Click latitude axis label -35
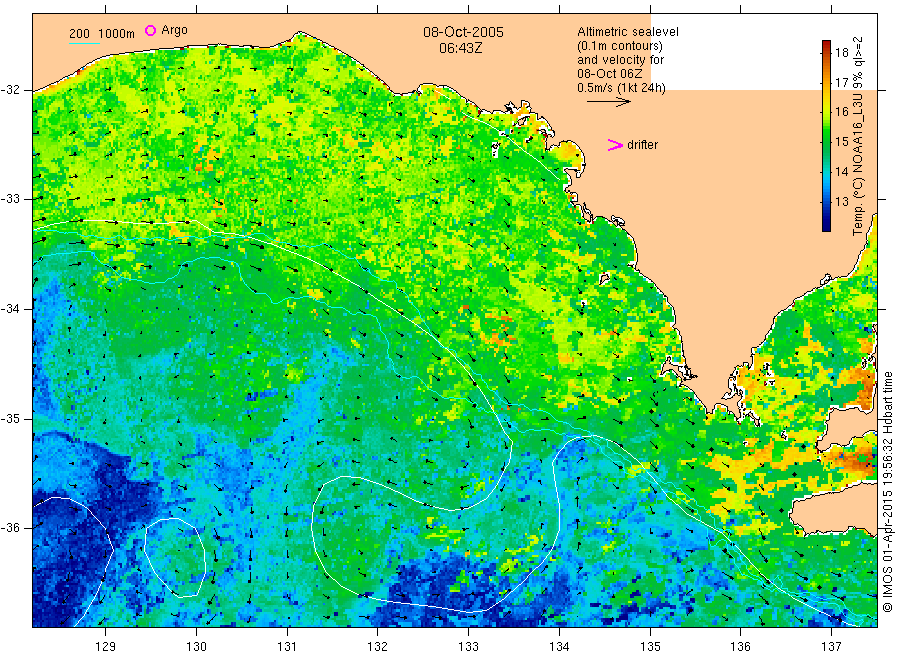900x660 pixels. pos(10,419)
